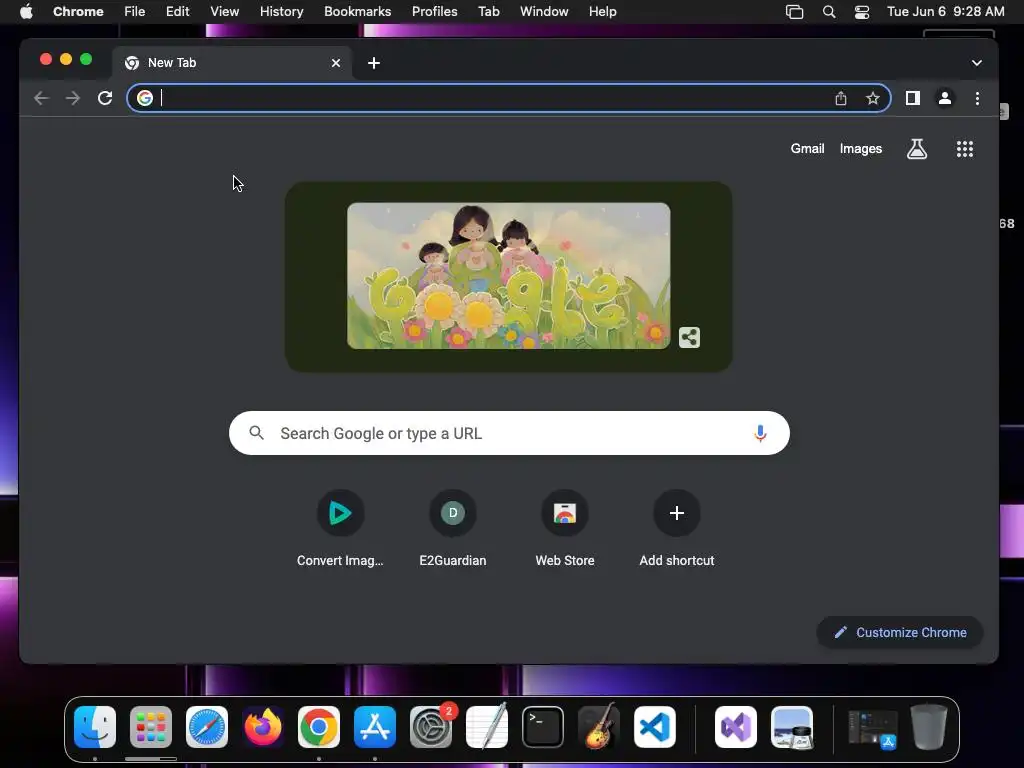This screenshot has height=768, width=1024.
Task: Close the New Tab tab
Action: coord(336,63)
